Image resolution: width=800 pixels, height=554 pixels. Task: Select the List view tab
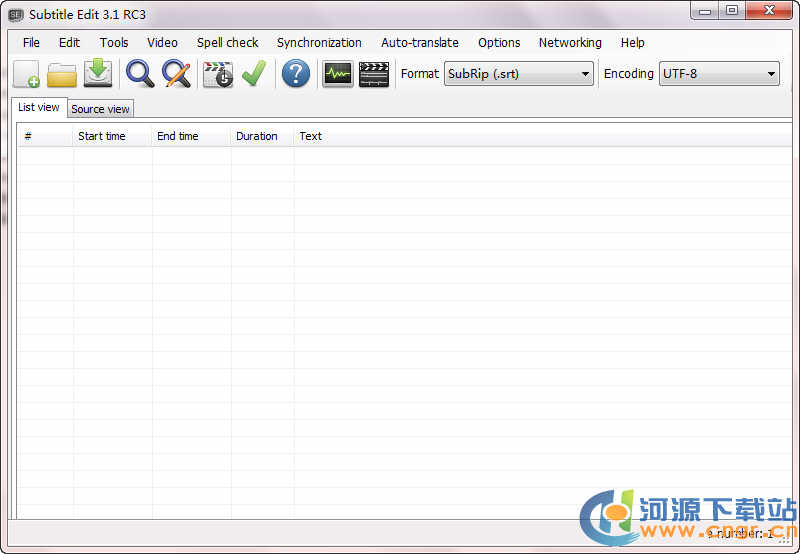click(x=39, y=107)
